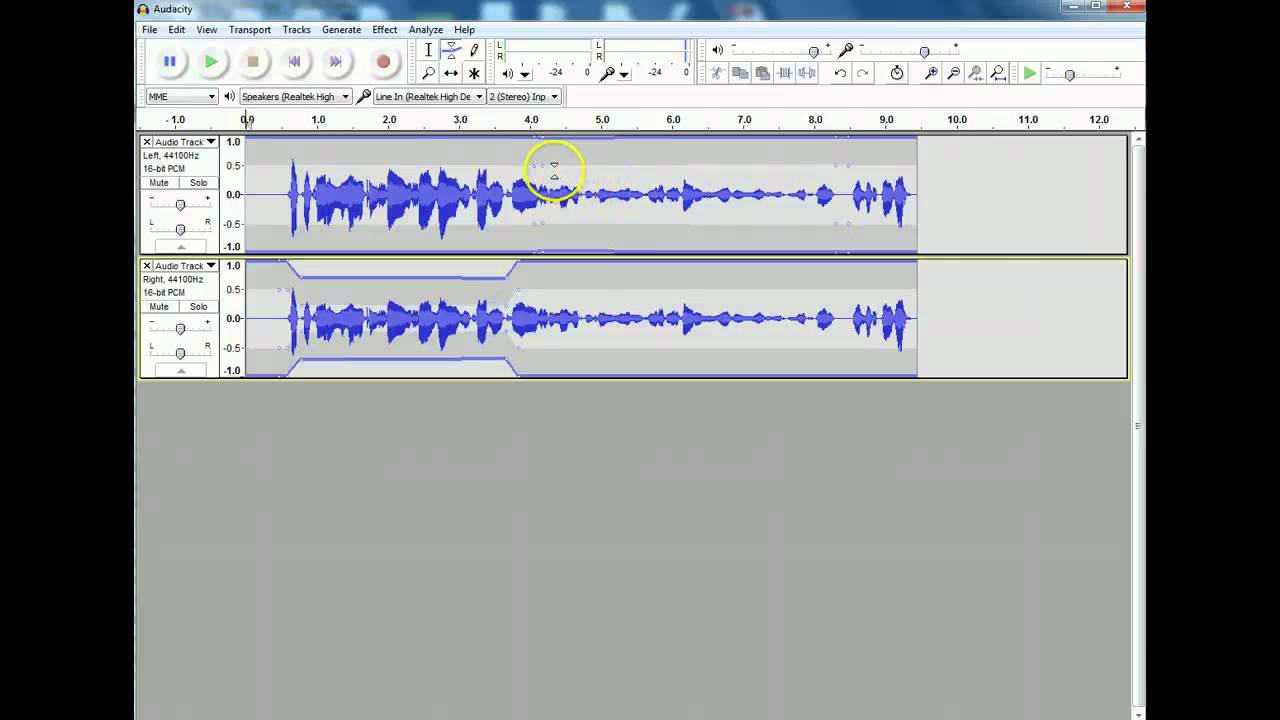Select the Multi-Tool mode asterisk
This screenshot has height=720, width=1280.
474,73
